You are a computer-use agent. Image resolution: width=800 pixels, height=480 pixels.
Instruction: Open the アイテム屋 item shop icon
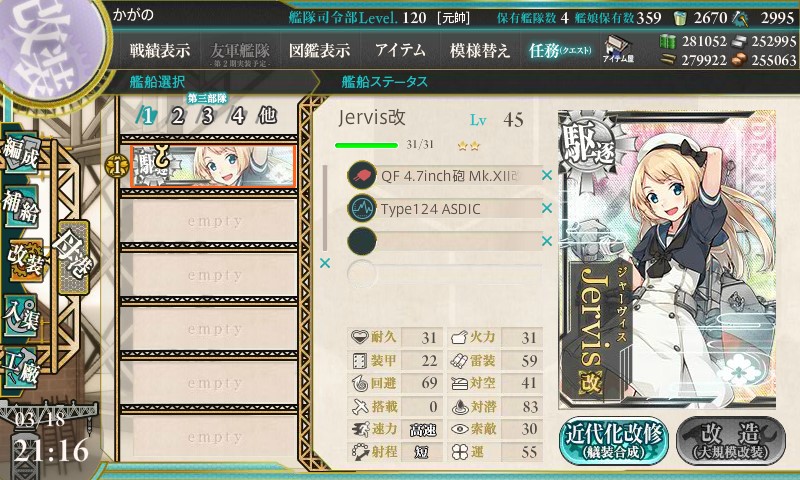[x=618, y=49]
